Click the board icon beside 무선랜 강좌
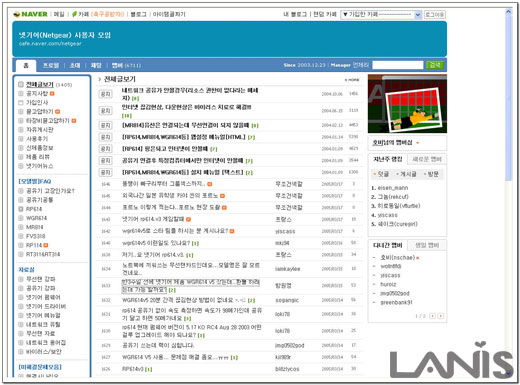This screenshot has height=385, width=520. [x=21, y=279]
